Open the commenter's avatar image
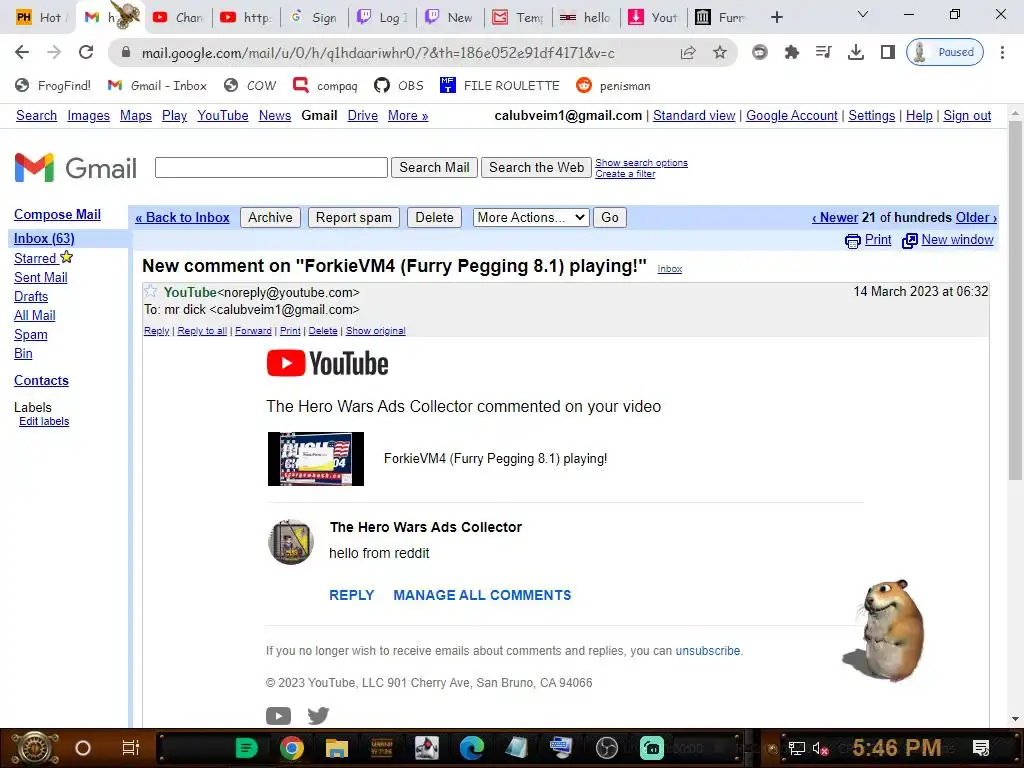This screenshot has height=768, width=1024. pos(291,542)
